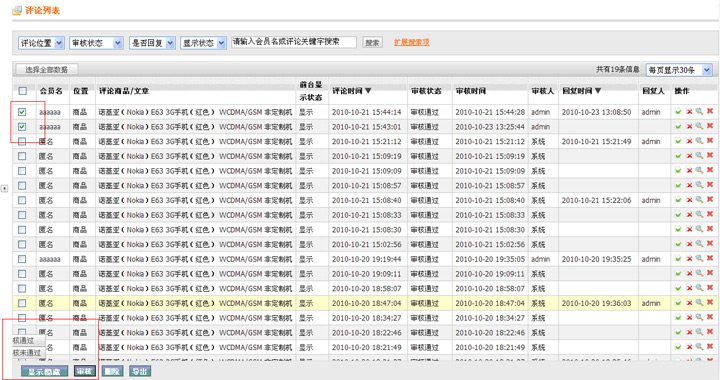Approve comment 2010-10-20 18:58:07 with green check
The width and height of the screenshot is (720, 380).
coord(678,288)
